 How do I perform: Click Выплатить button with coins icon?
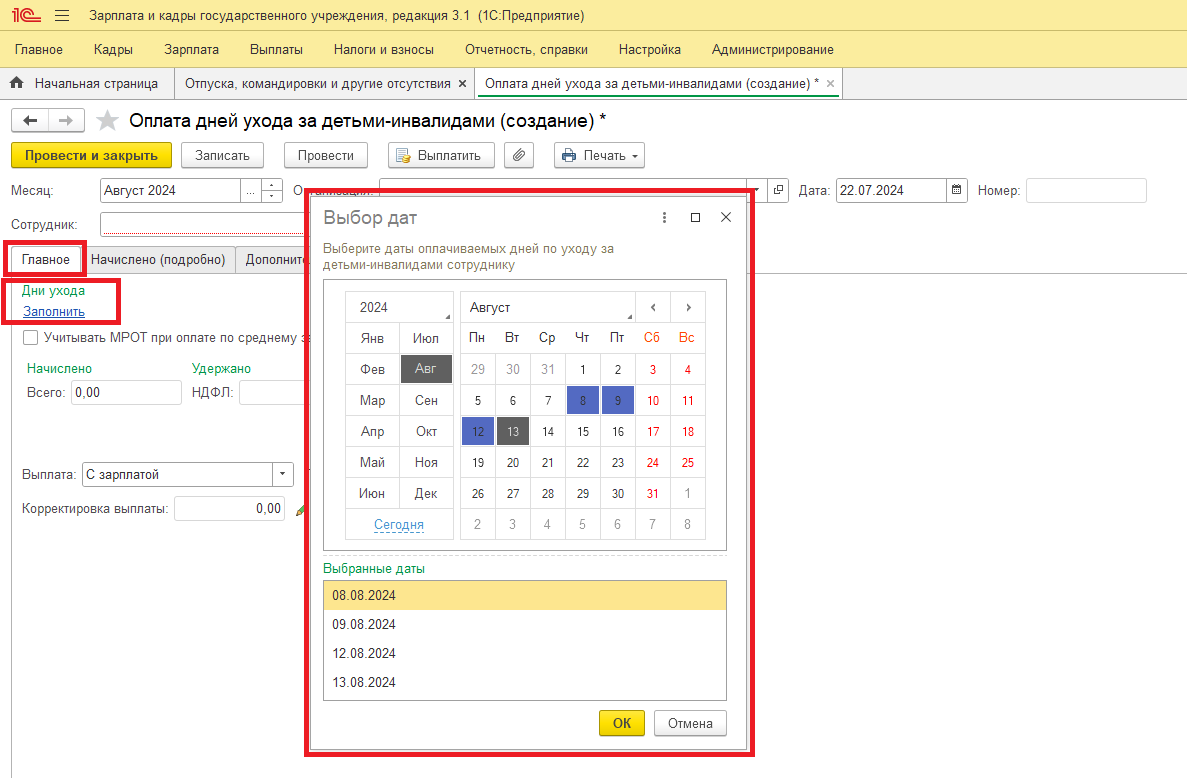(441, 155)
